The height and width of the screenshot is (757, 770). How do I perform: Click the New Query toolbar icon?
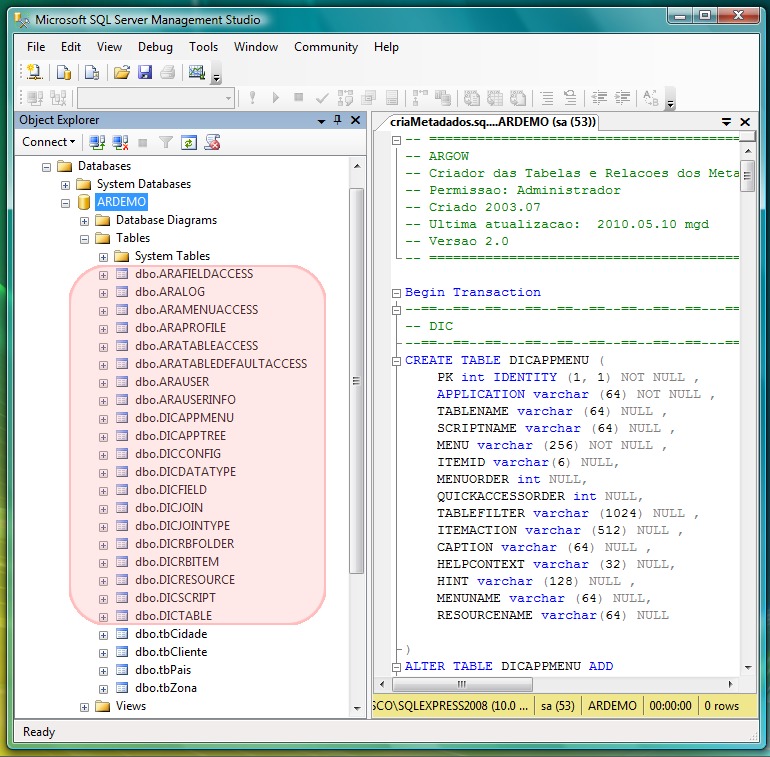coord(34,73)
